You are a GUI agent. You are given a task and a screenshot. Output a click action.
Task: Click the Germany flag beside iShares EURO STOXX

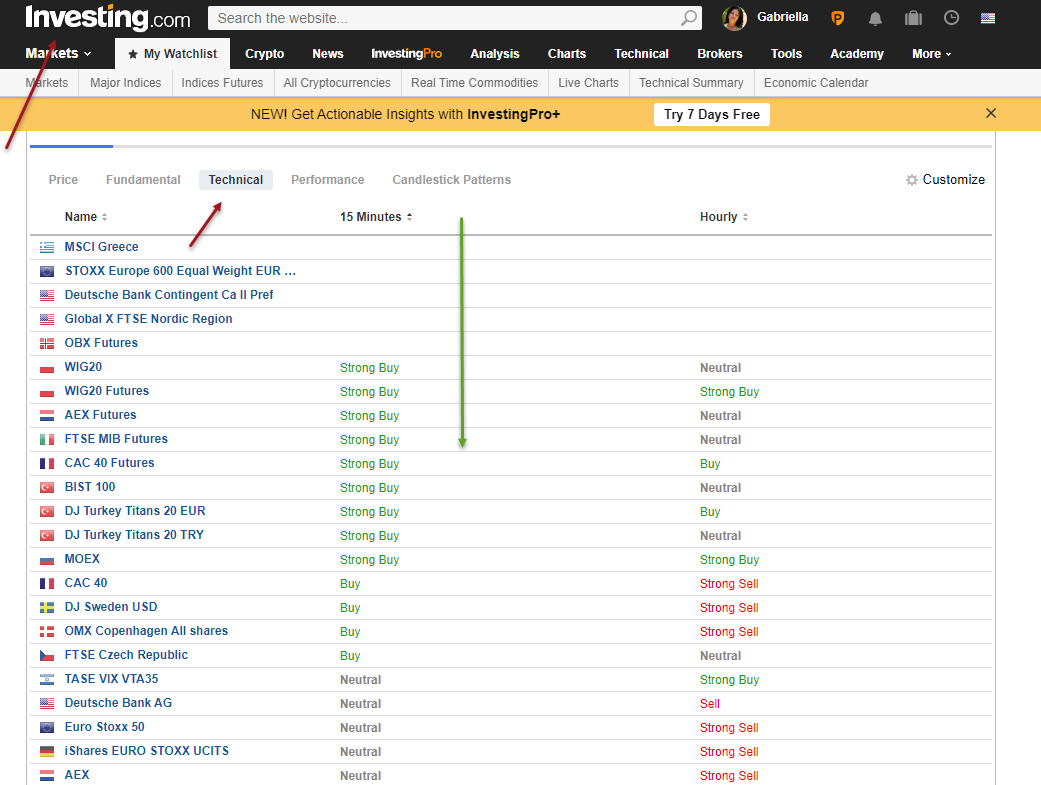(46, 751)
